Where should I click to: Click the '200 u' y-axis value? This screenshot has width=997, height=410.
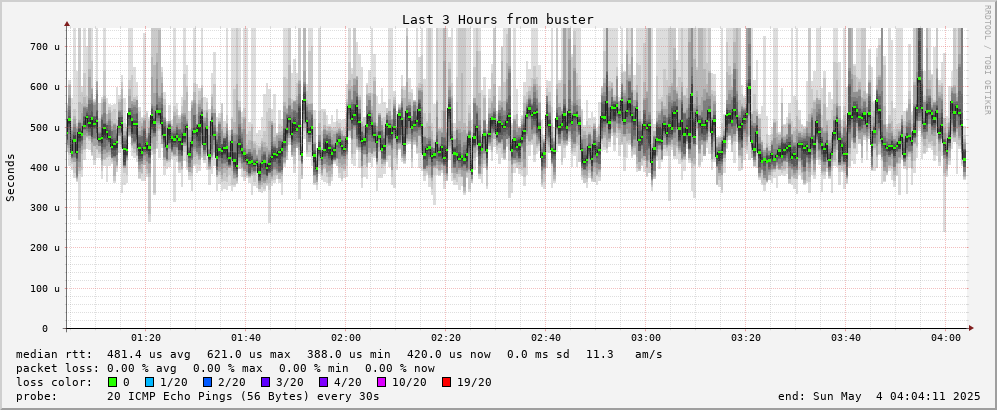coord(45,248)
